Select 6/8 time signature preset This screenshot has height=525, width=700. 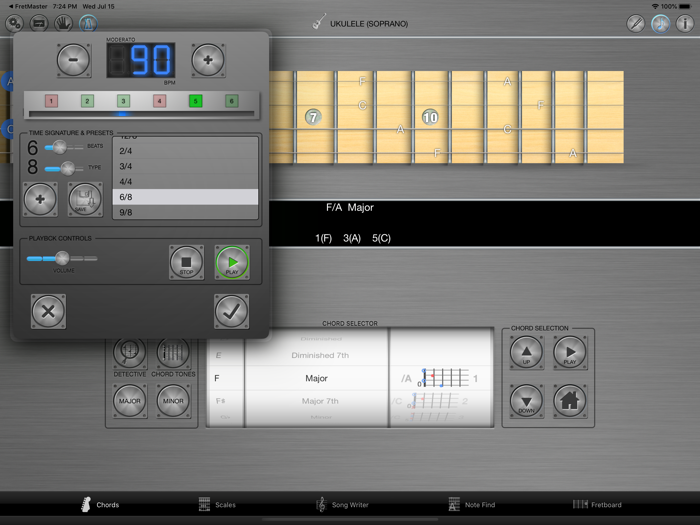click(x=185, y=197)
